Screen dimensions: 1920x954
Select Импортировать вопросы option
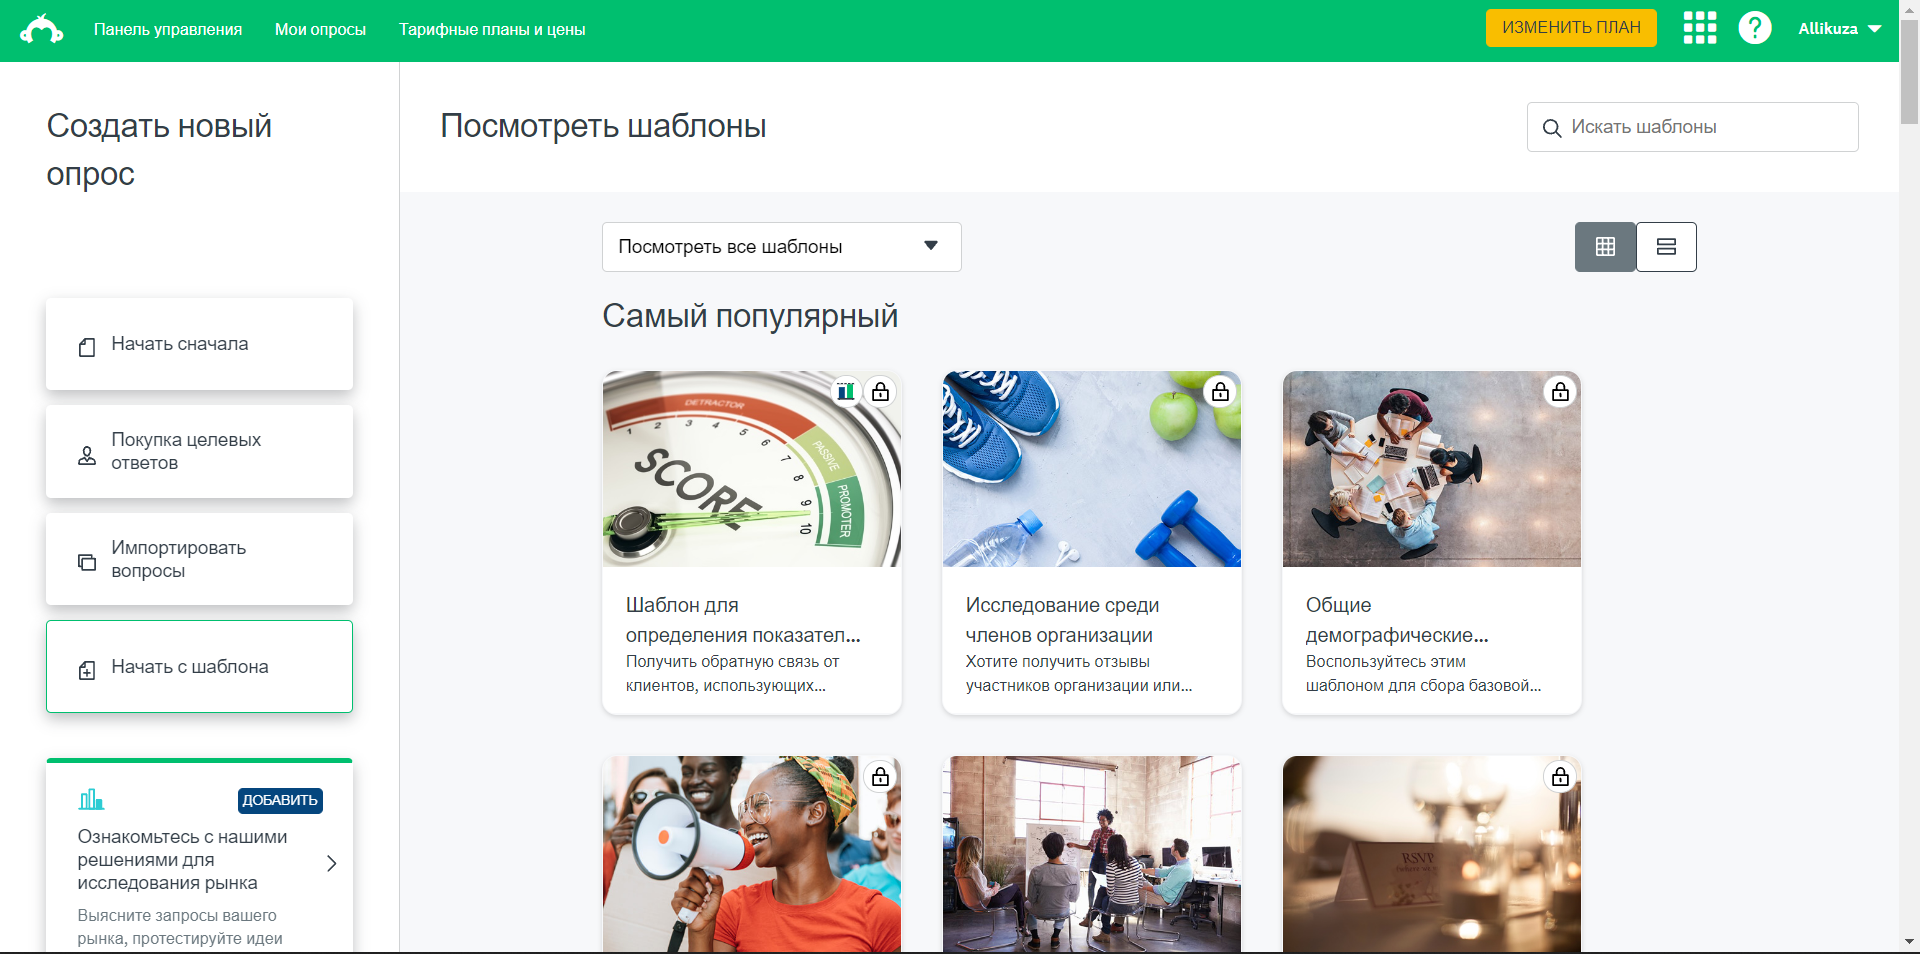tap(199, 559)
